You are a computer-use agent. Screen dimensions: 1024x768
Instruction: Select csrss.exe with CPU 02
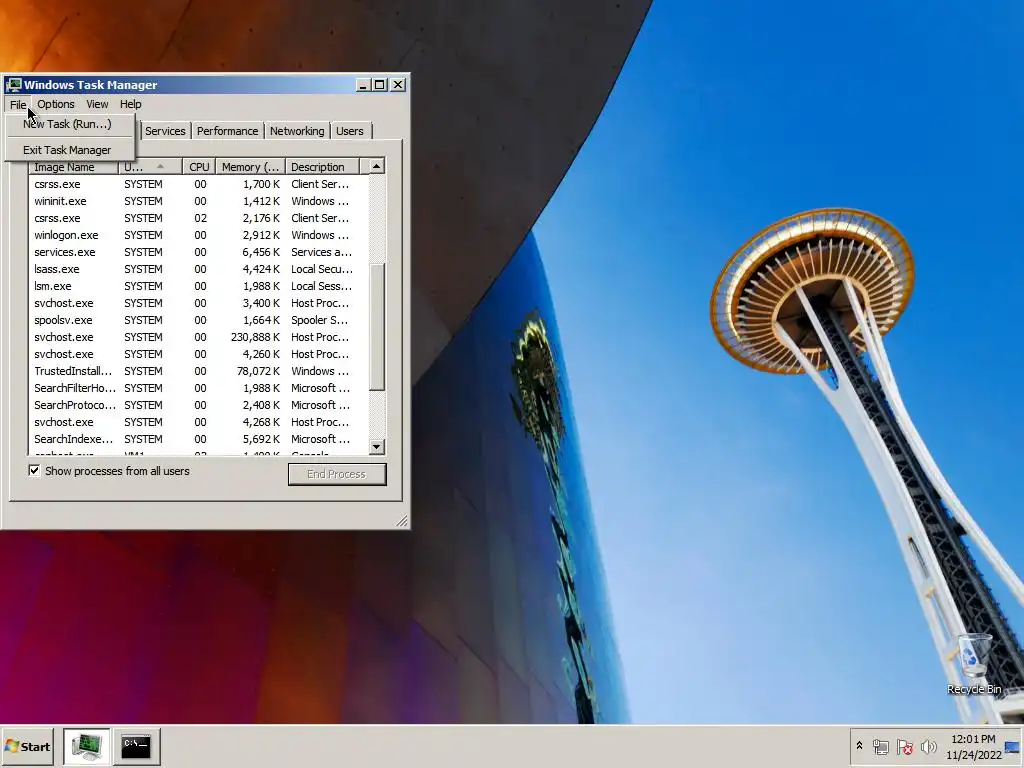point(199,218)
